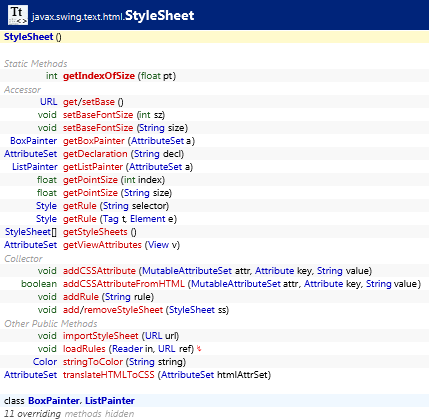Click the Reader parameter type in loadRules

[x=128, y=349]
